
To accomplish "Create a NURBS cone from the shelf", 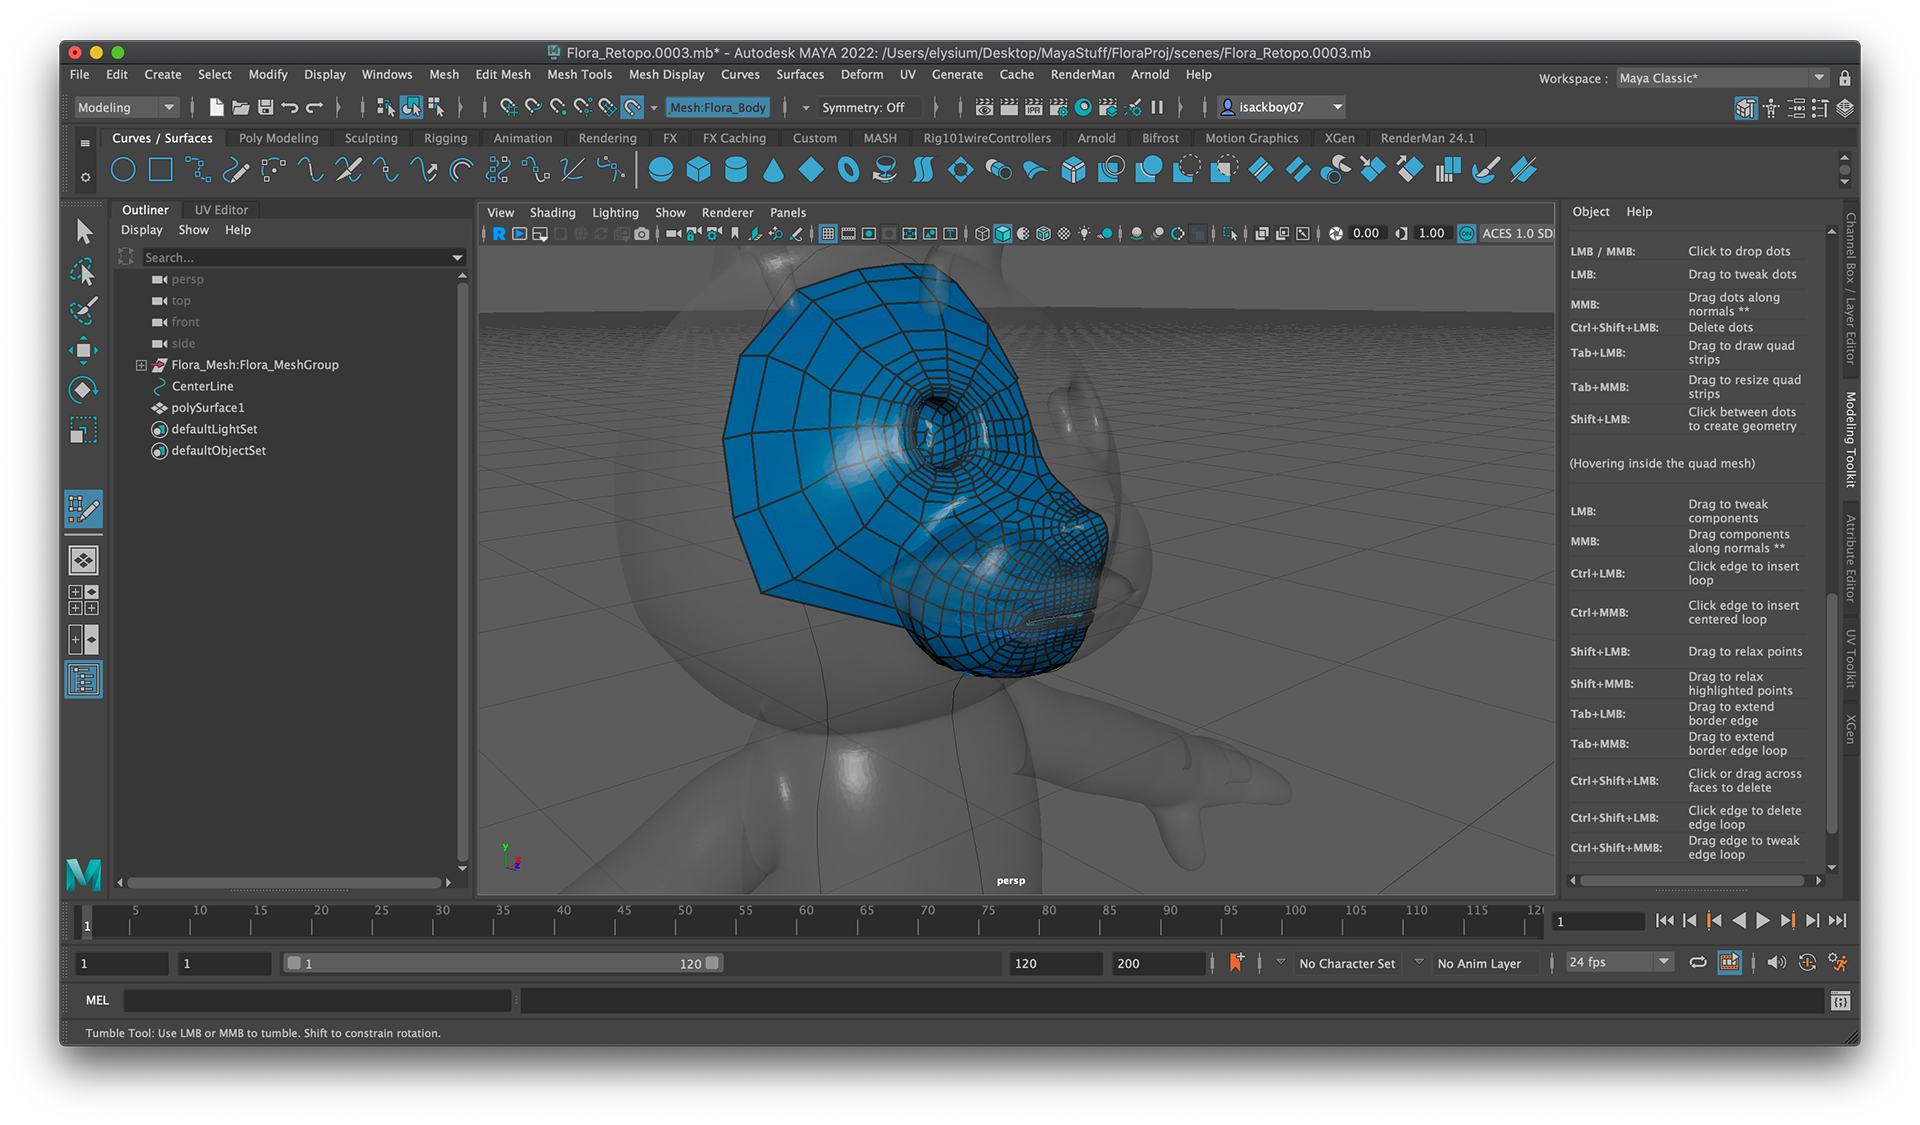I will (x=773, y=170).
